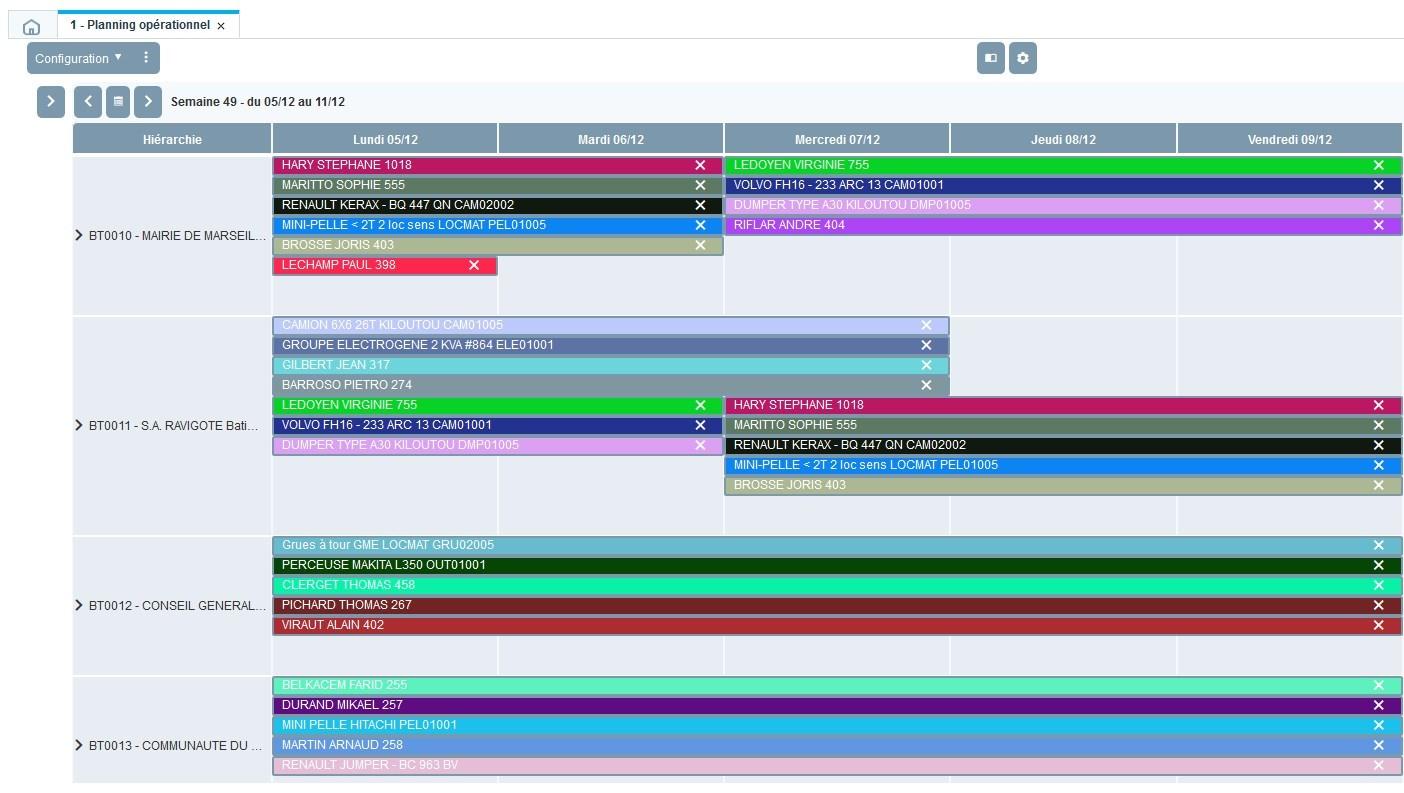Remove VIRAUT ALAIN 402 assignment
This screenshot has height=793, width=1404.
pos(1378,625)
